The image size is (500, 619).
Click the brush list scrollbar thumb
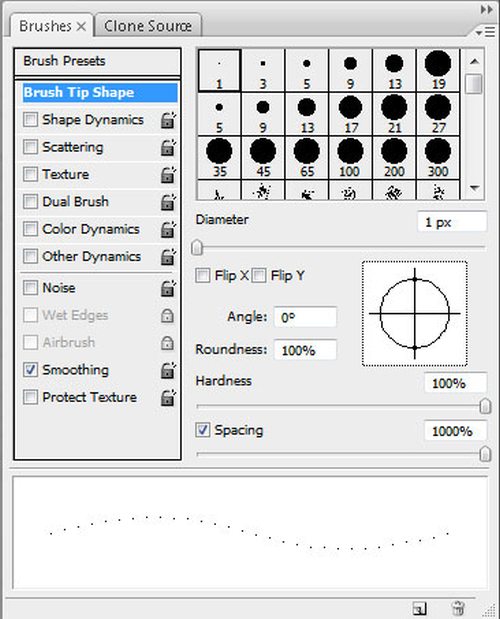click(x=474, y=83)
